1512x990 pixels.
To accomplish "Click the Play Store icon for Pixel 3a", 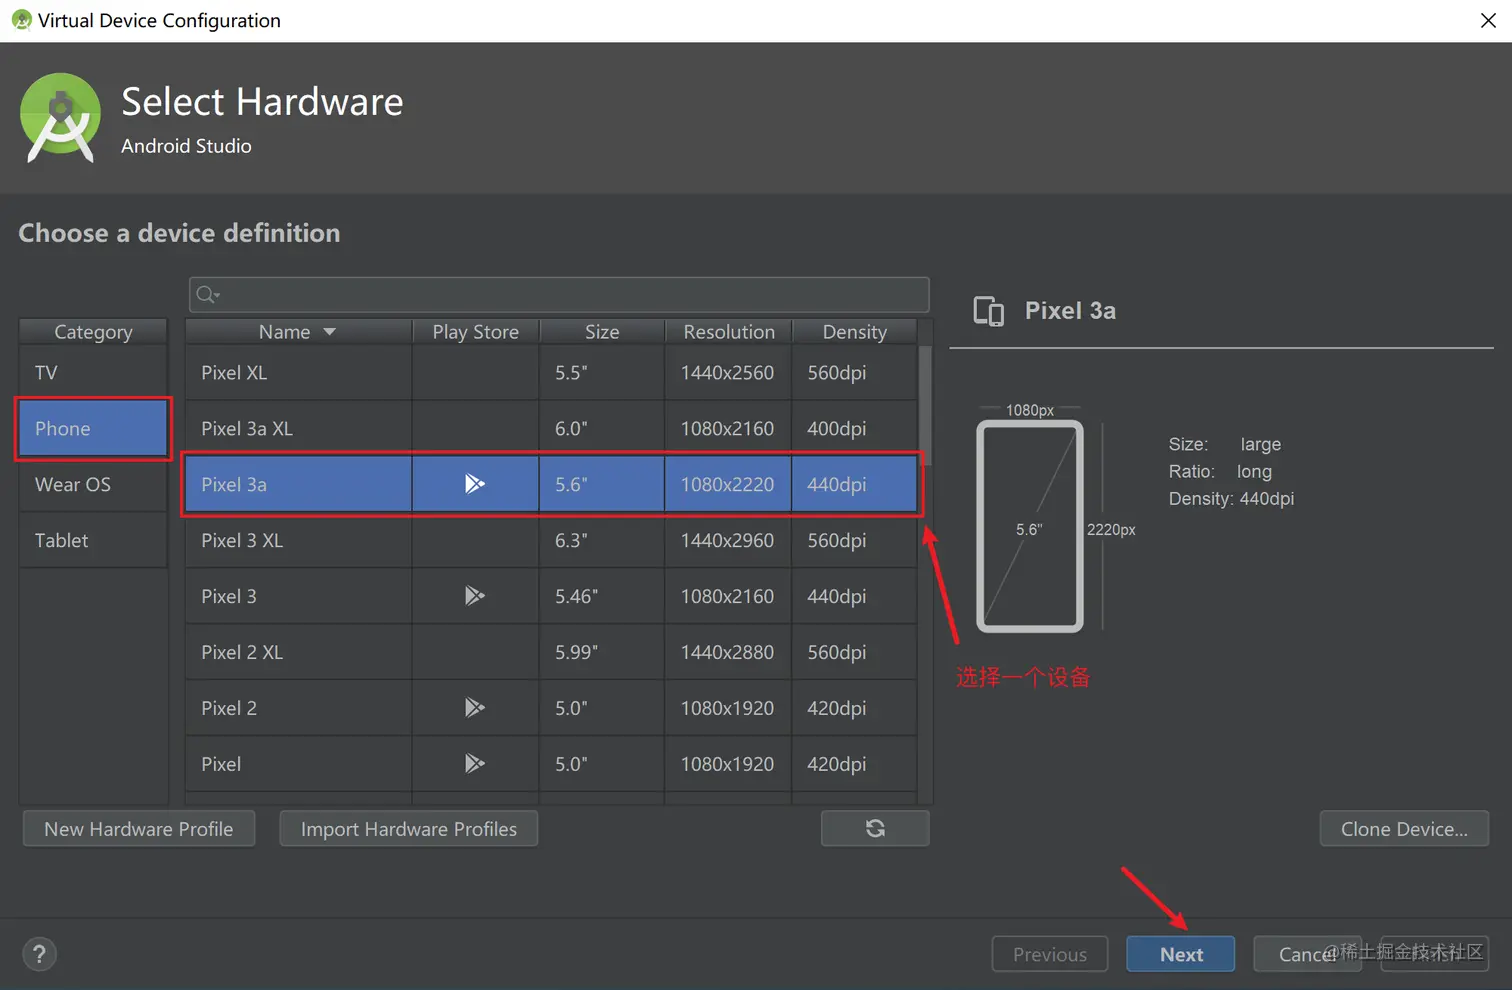I will (x=475, y=484).
